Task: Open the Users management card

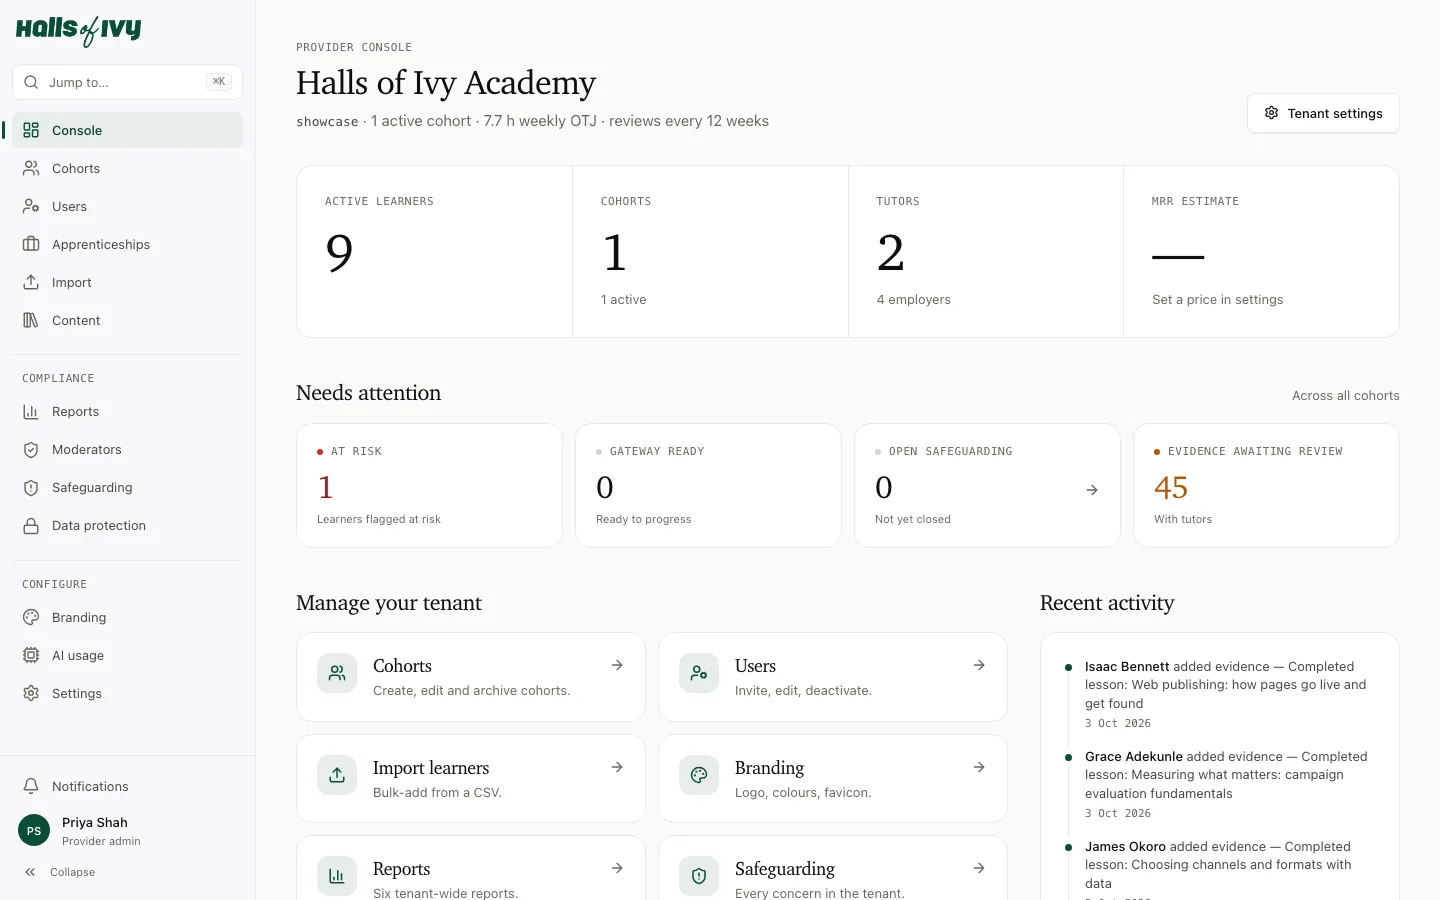Action: [833, 677]
